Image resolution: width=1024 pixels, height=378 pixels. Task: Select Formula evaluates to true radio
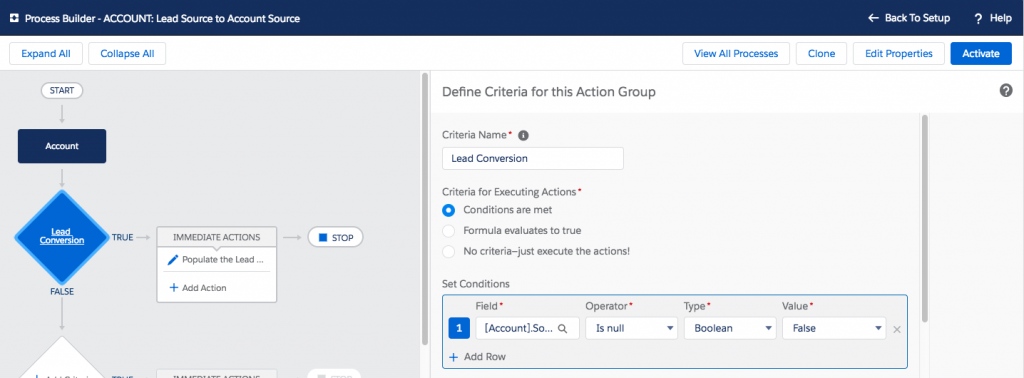448,230
